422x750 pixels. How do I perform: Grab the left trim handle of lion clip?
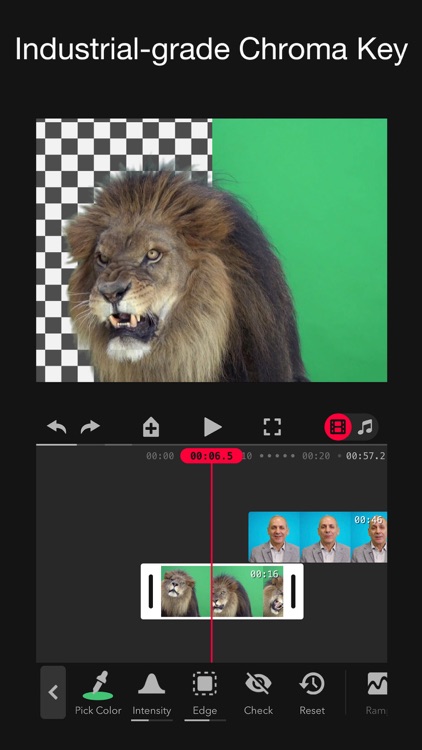[151, 591]
